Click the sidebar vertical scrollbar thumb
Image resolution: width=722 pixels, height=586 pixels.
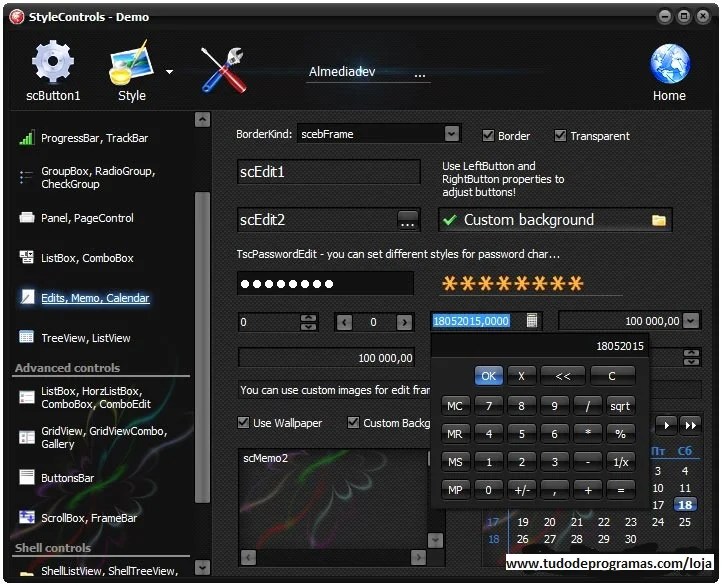(203, 348)
